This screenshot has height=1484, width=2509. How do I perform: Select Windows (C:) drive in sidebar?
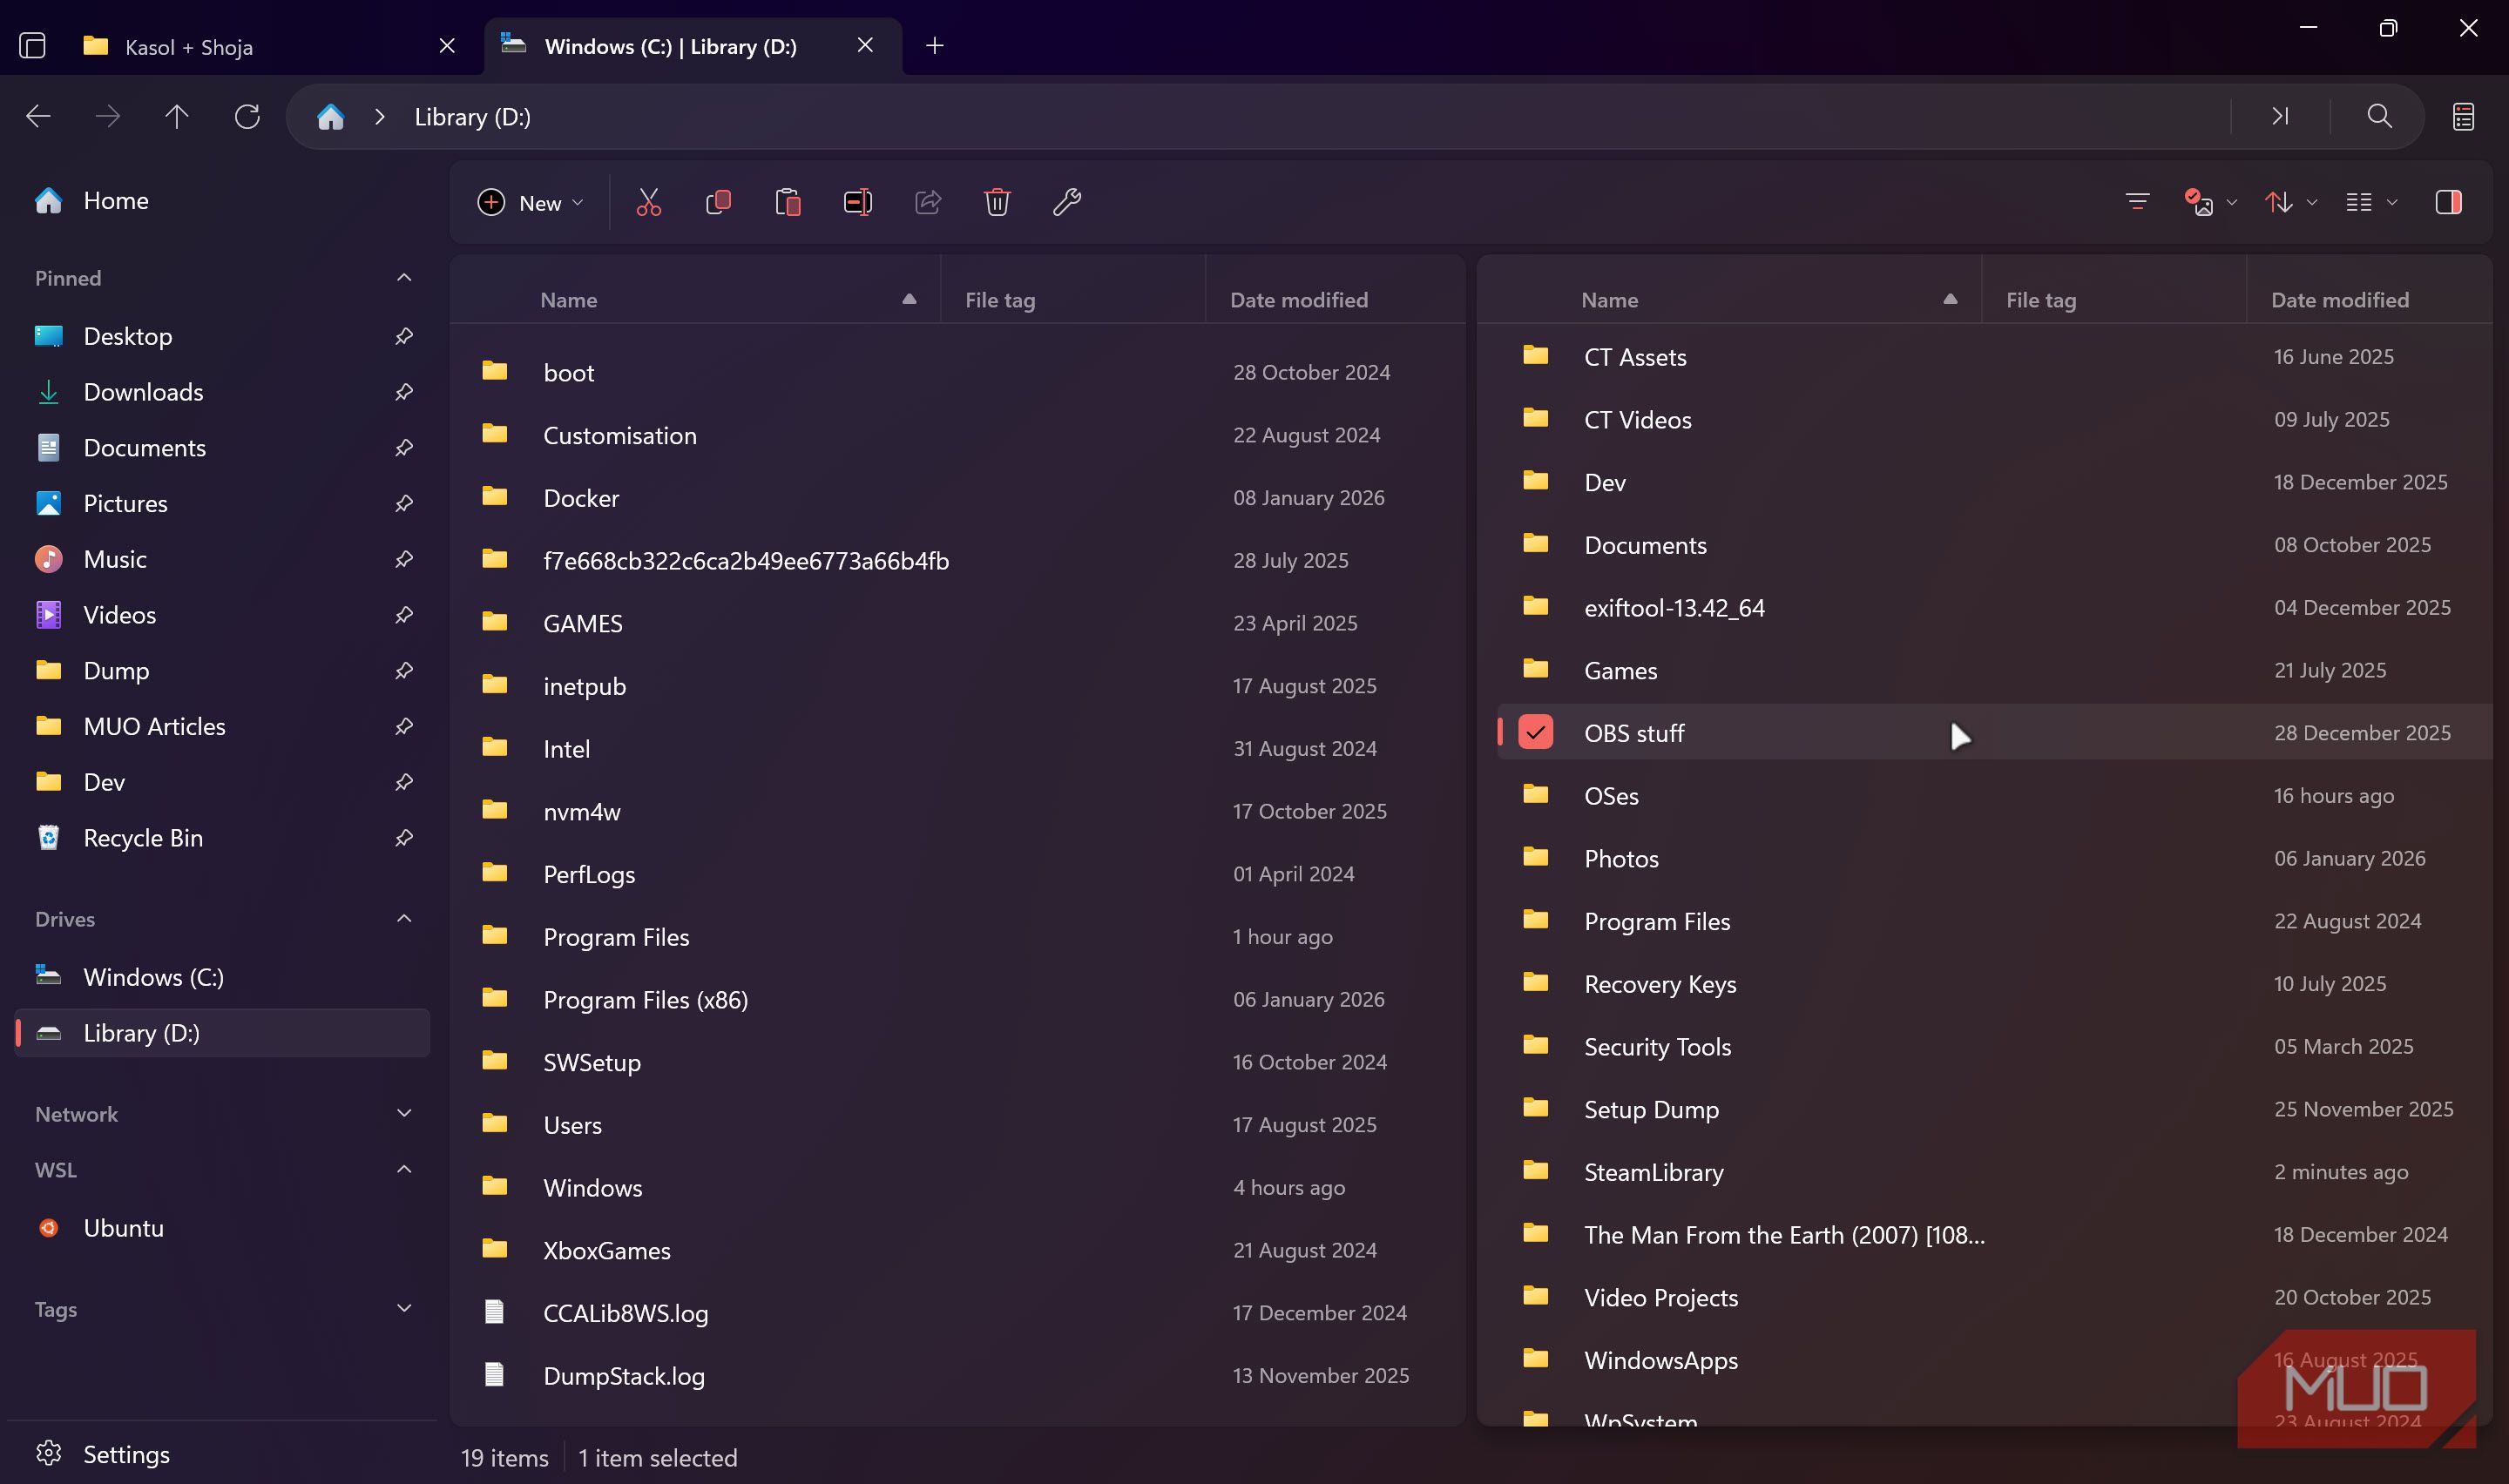pos(222,977)
